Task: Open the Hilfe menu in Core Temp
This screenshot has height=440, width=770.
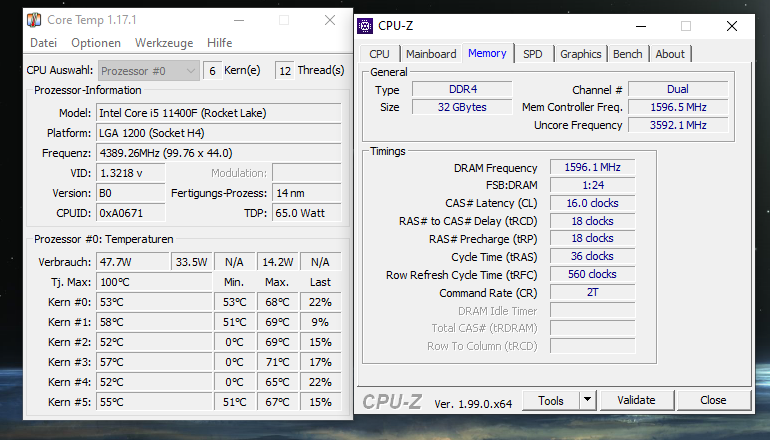Action: (x=220, y=43)
